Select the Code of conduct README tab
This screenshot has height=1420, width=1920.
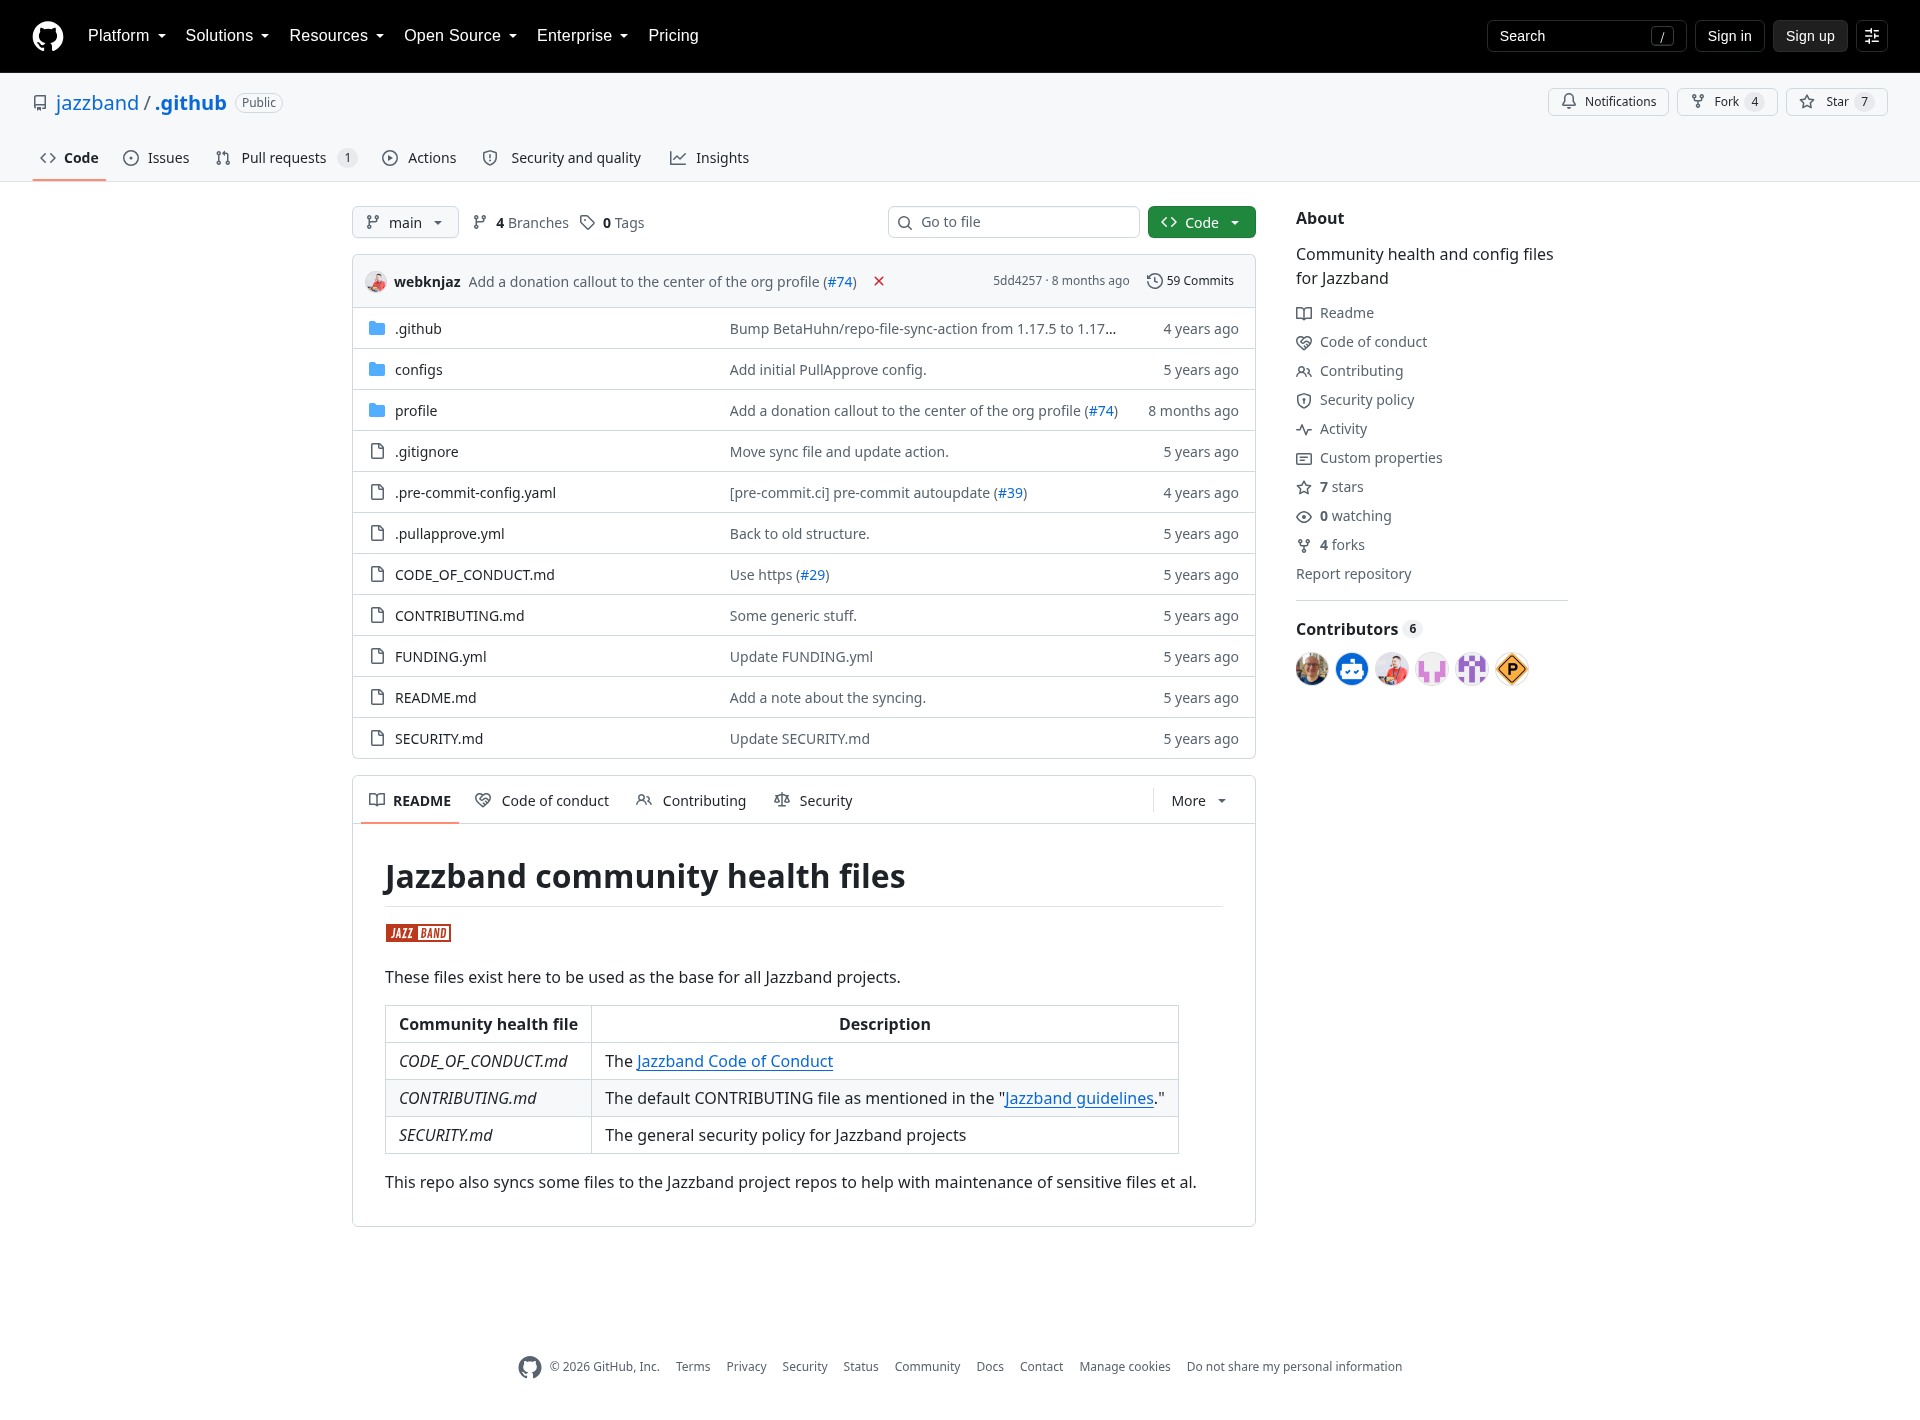[542, 801]
